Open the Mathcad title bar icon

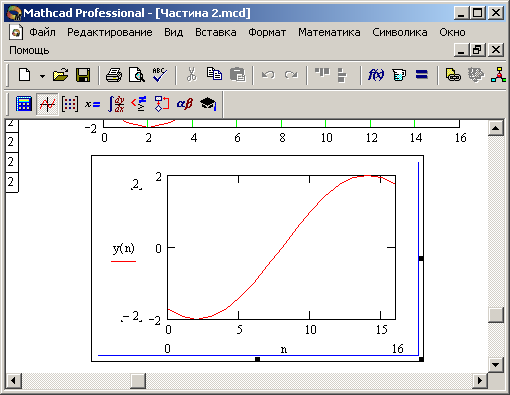click(14, 13)
